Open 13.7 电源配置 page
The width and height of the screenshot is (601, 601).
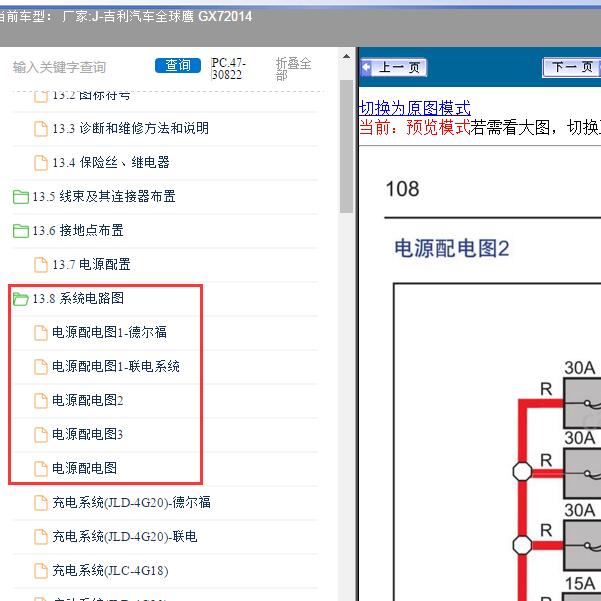pyautogui.click(x=91, y=264)
